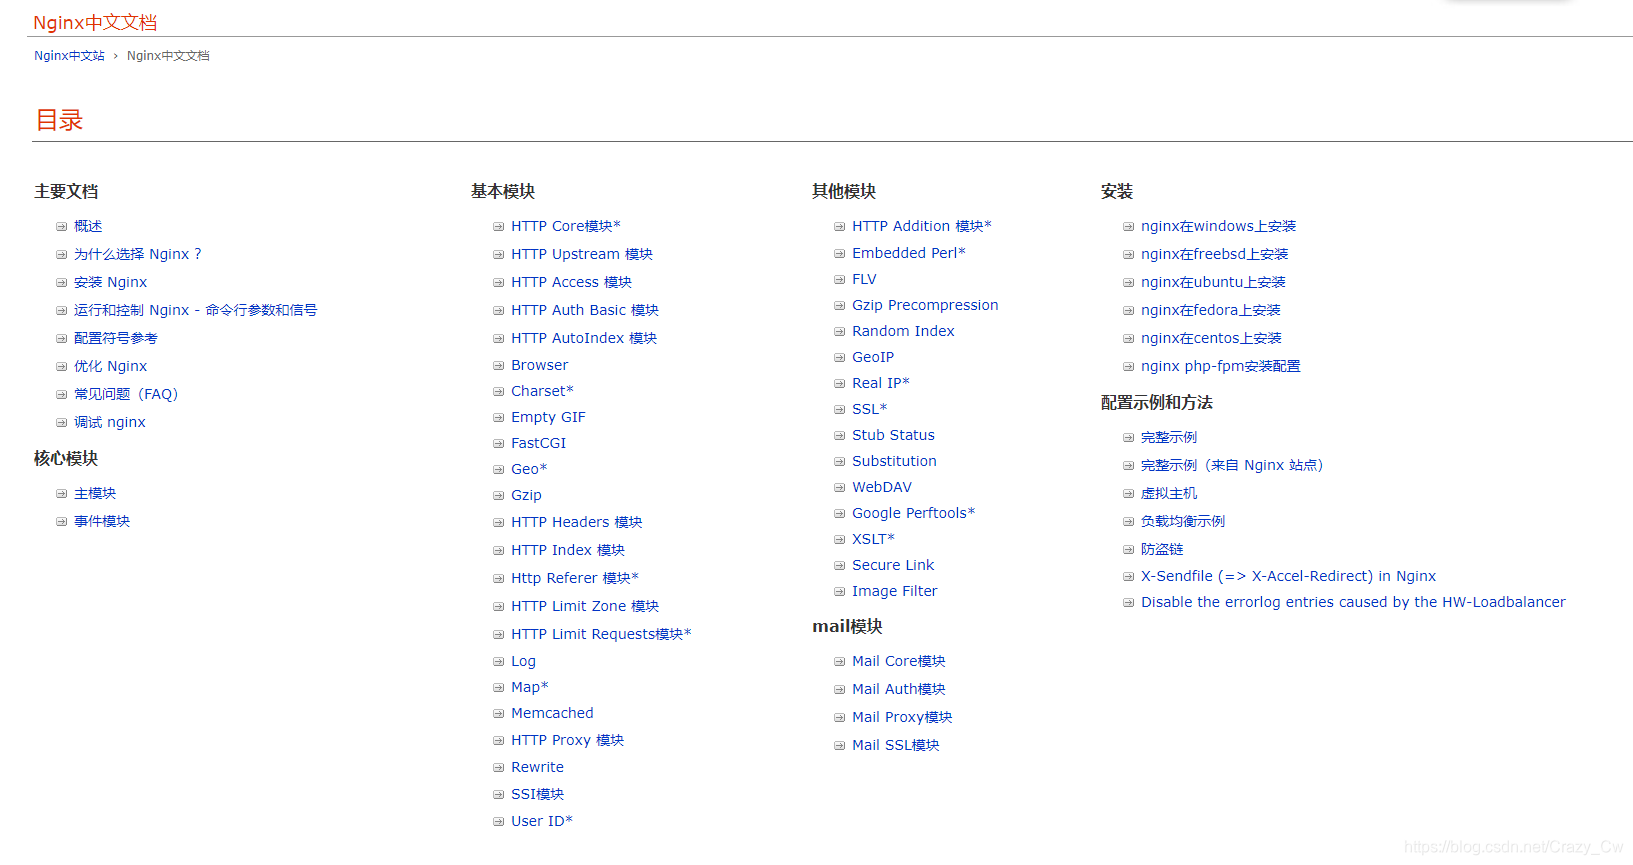The width and height of the screenshot is (1633, 865).
Task: Click the bullet icon beside Image Filter
Action: (x=839, y=592)
